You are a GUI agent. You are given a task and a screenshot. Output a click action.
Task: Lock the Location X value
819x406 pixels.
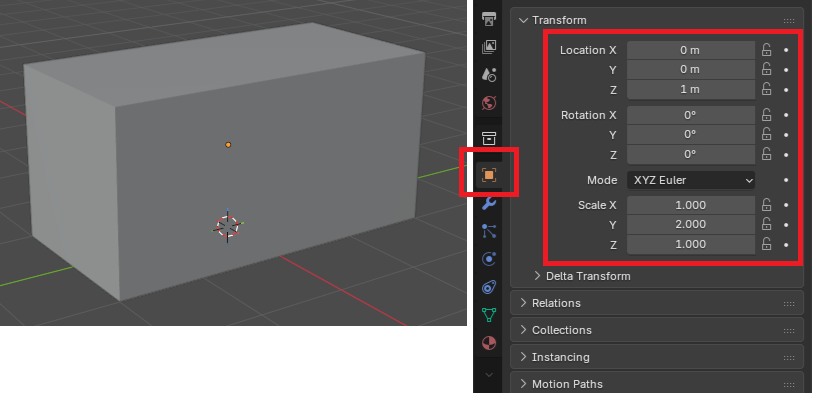point(767,50)
